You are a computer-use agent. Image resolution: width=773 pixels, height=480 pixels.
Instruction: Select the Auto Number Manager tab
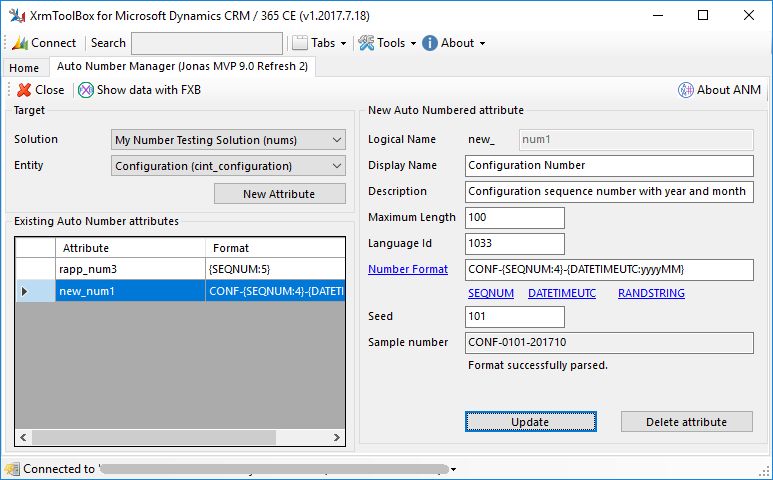point(182,67)
